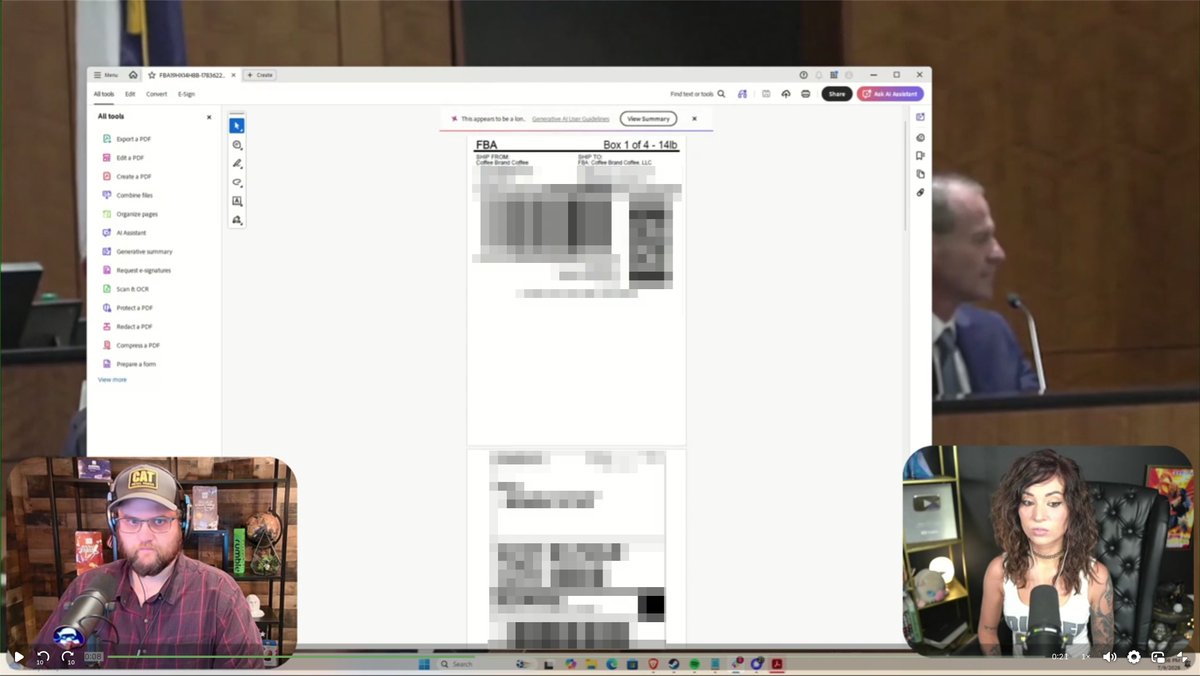Open the Acrobat Menu hamburger button
The height and width of the screenshot is (676, 1200).
[x=105, y=75]
